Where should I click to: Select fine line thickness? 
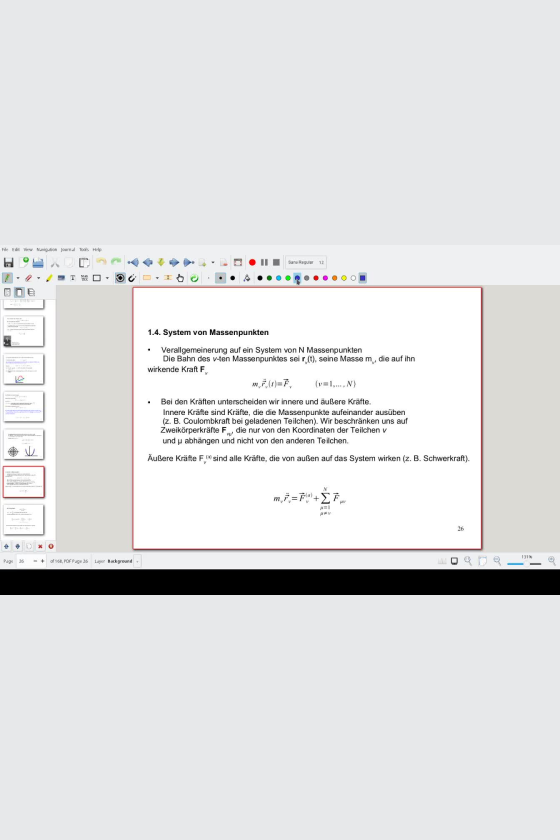[208, 278]
